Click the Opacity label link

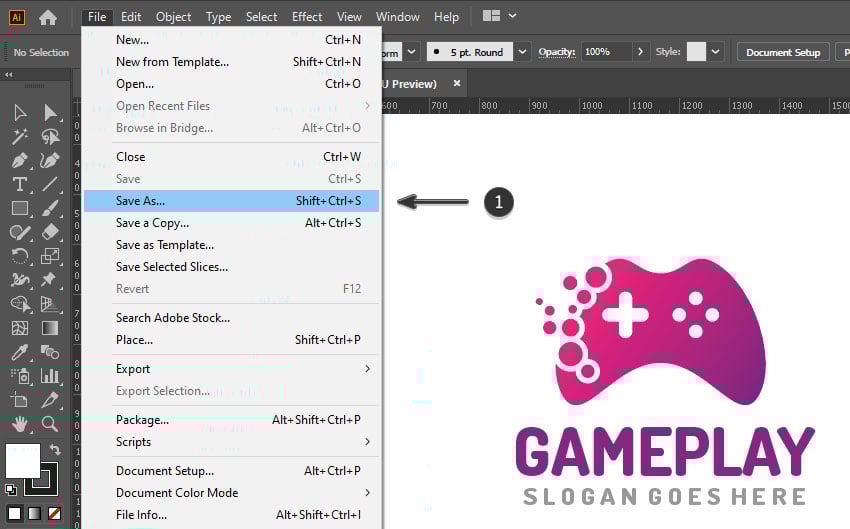tap(557, 52)
